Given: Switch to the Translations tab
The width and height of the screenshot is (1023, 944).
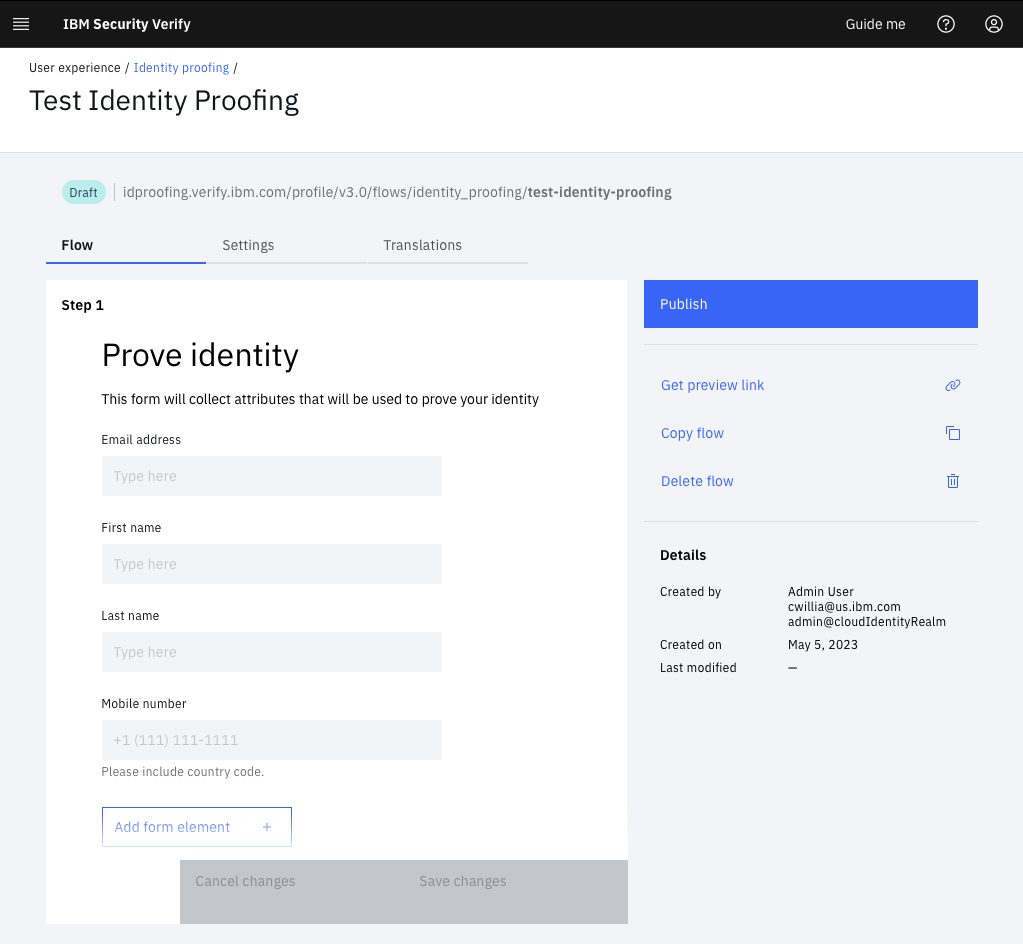Looking at the screenshot, I should [422, 245].
